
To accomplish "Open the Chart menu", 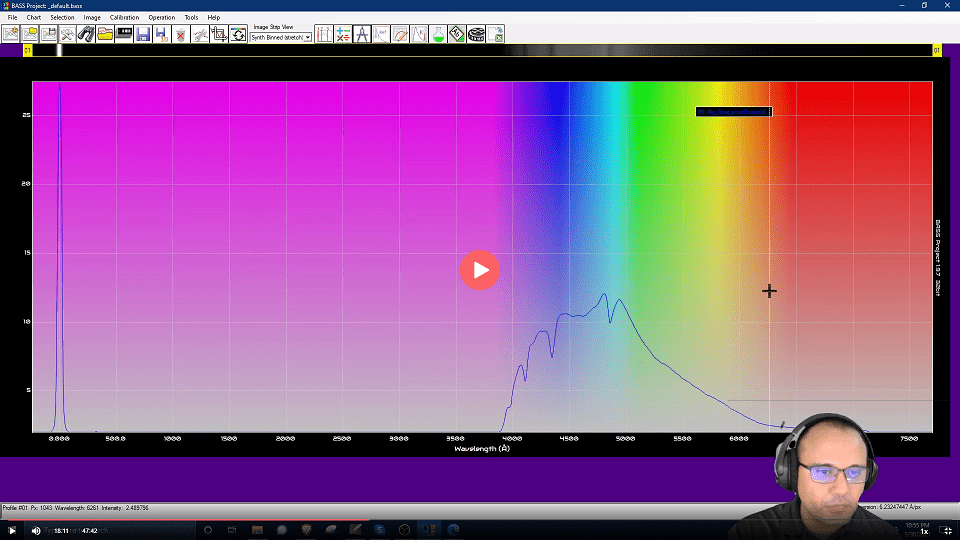I will pos(34,18).
